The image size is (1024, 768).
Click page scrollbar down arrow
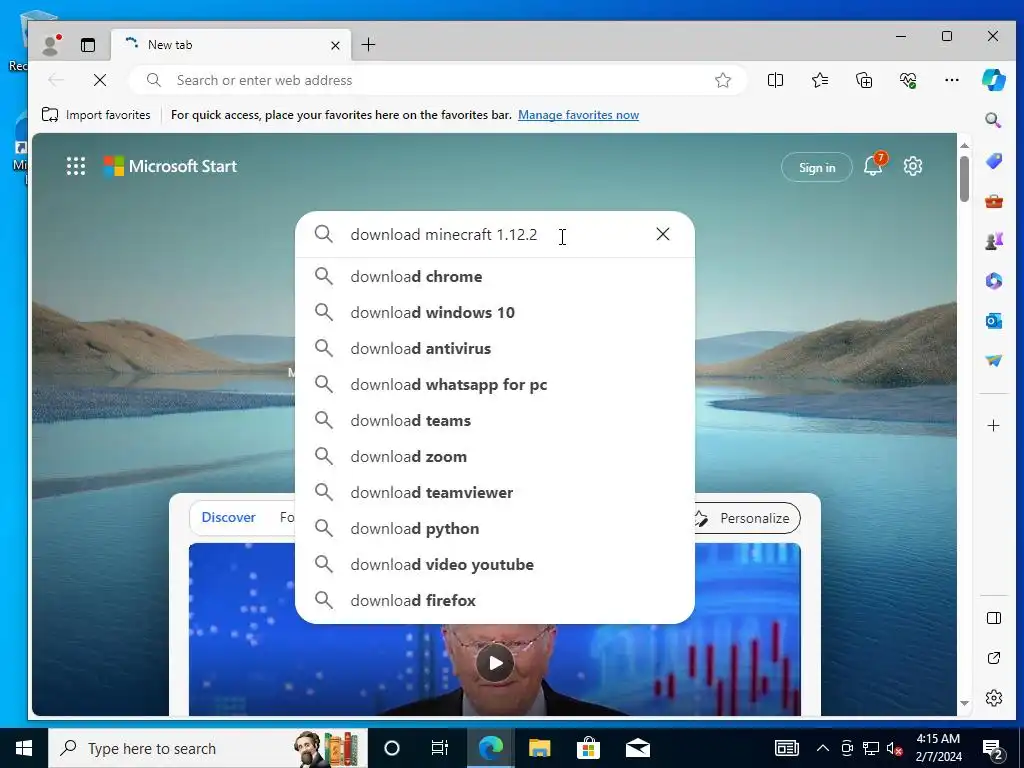tap(965, 703)
